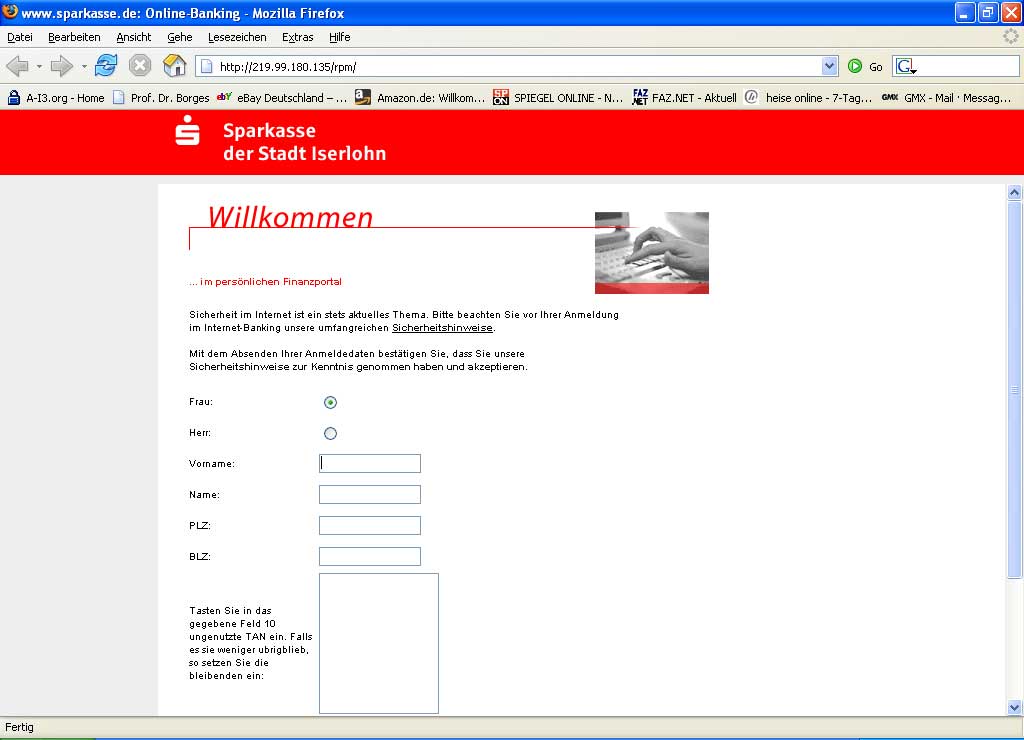The width and height of the screenshot is (1024, 740).
Task: Click the Back arrow navigation icon
Action: pyautogui.click(x=18, y=66)
